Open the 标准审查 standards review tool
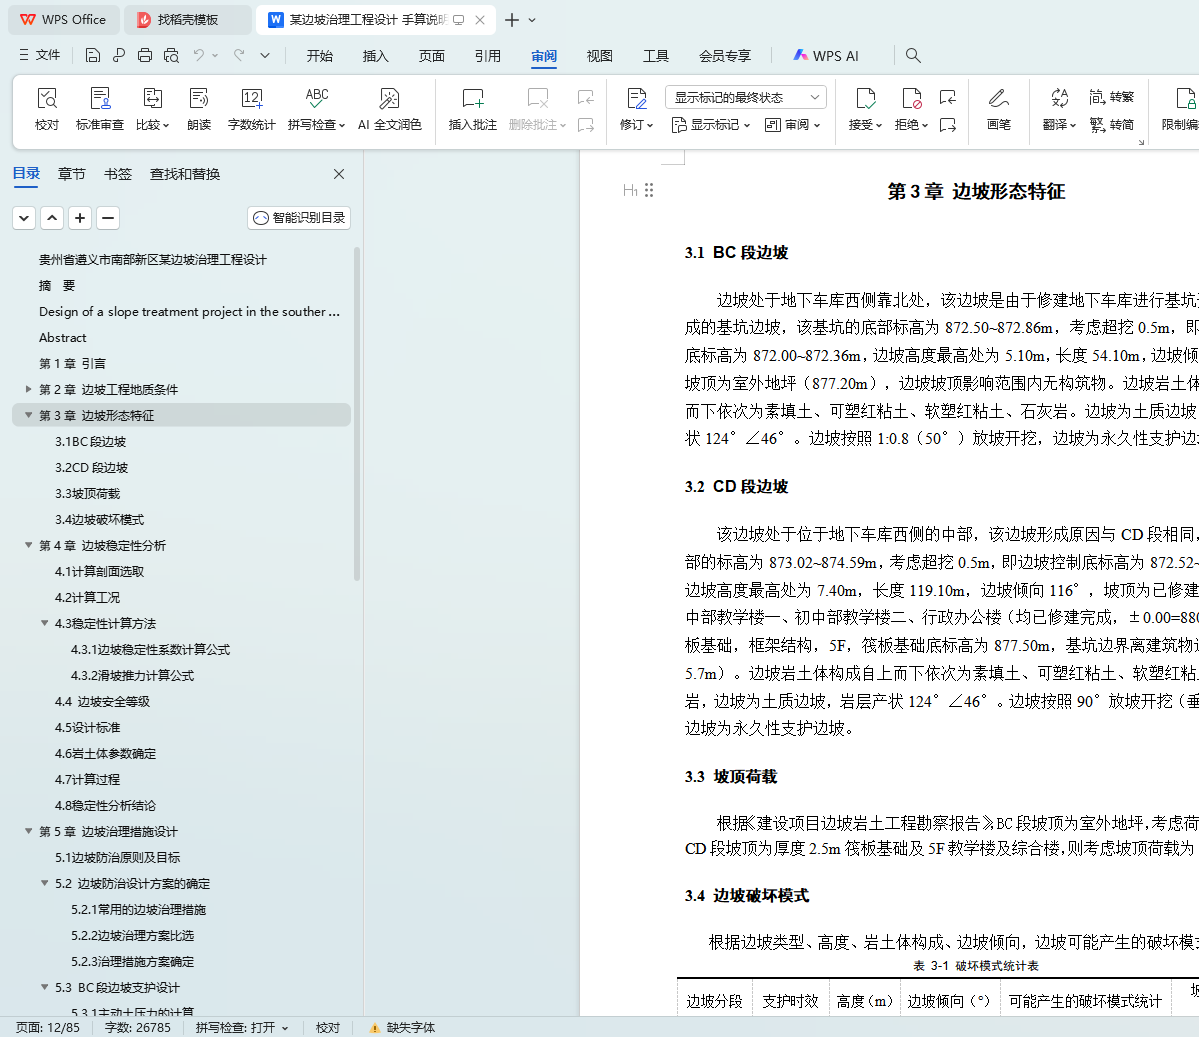 (x=99, y=109)
